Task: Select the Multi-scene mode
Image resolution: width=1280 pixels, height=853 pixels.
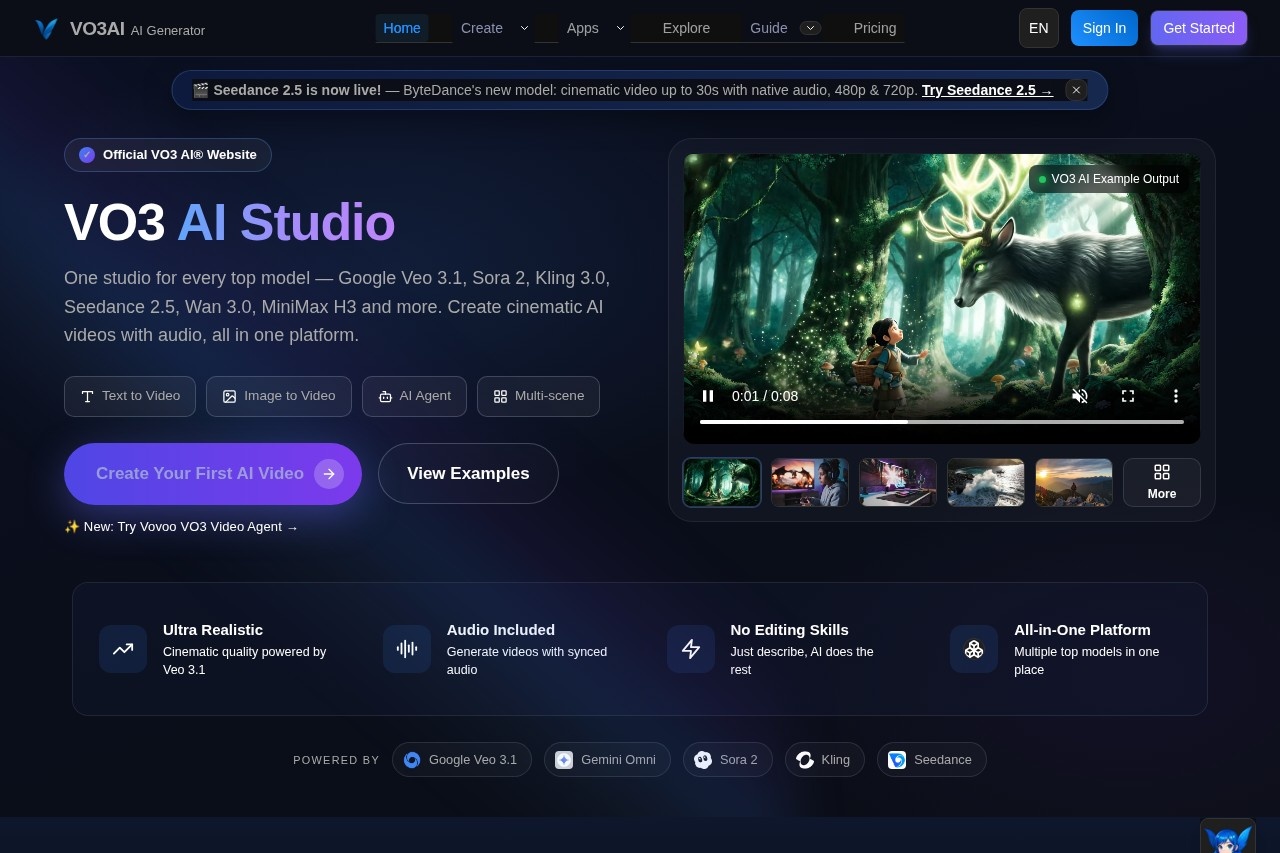Action: [x=538, y=396]
